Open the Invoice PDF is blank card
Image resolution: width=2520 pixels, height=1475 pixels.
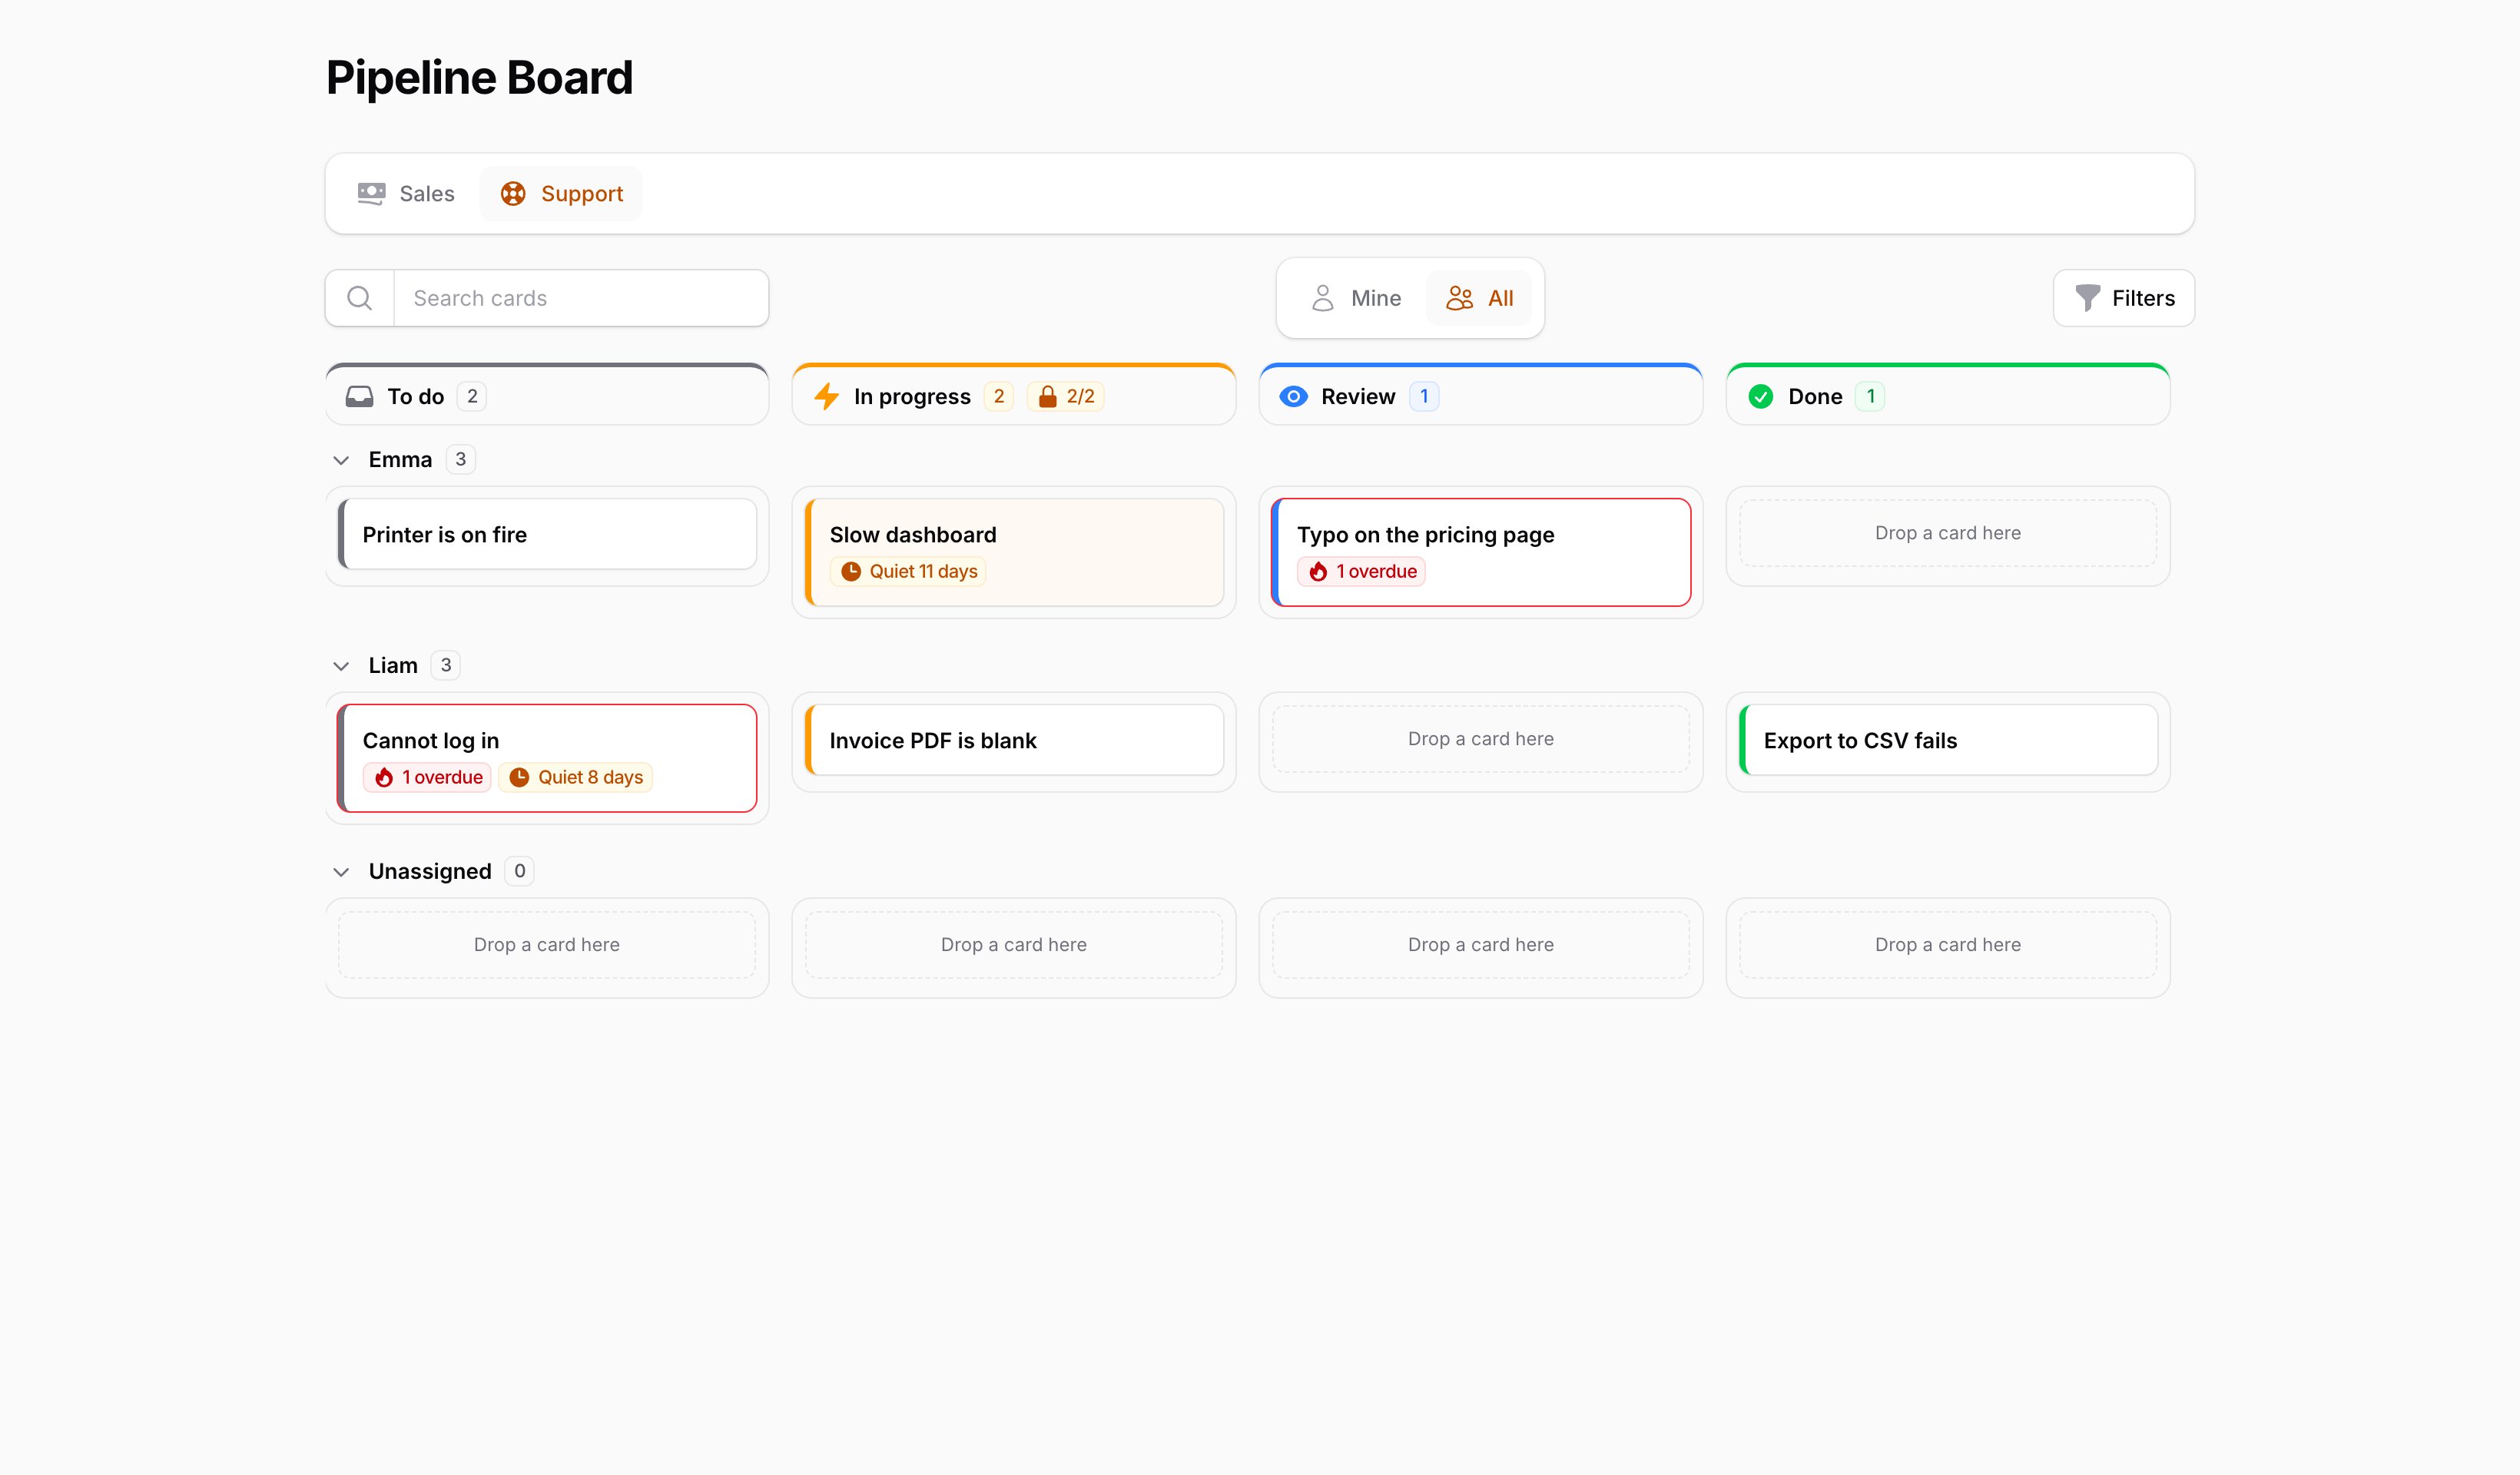tap(1014, 741)
